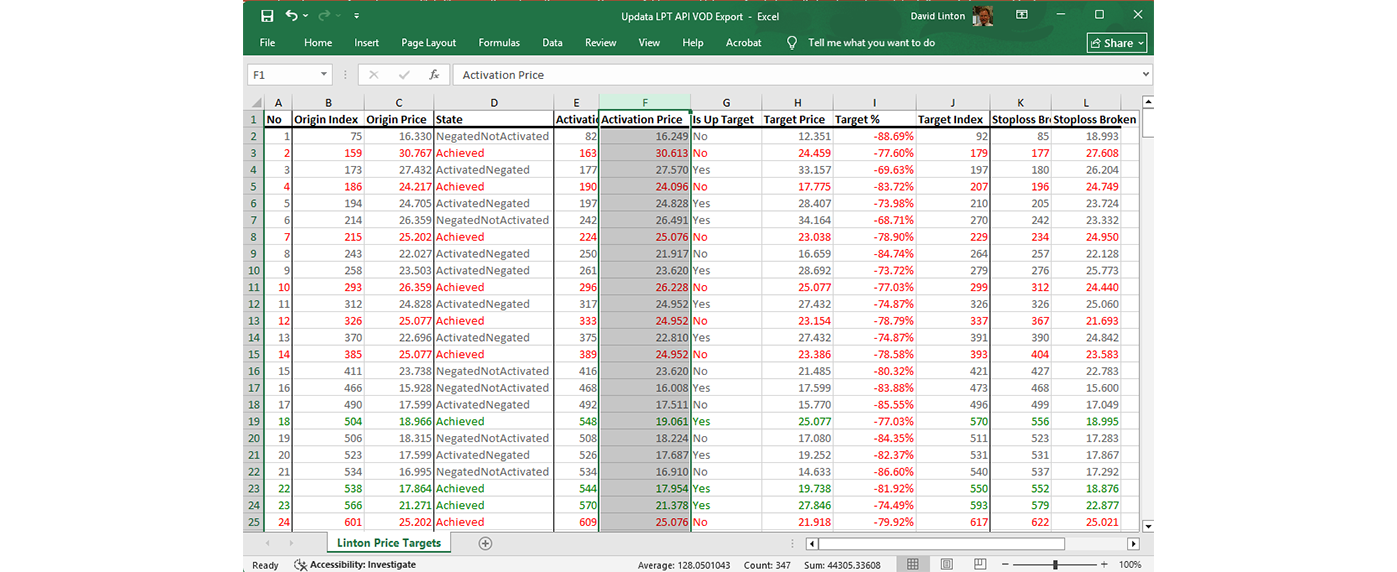Image resolution: width=1397 pixels, height=572 pixels.
Task: Click the zoom slider in the status bar
Action: click(x=1055, y=565)
